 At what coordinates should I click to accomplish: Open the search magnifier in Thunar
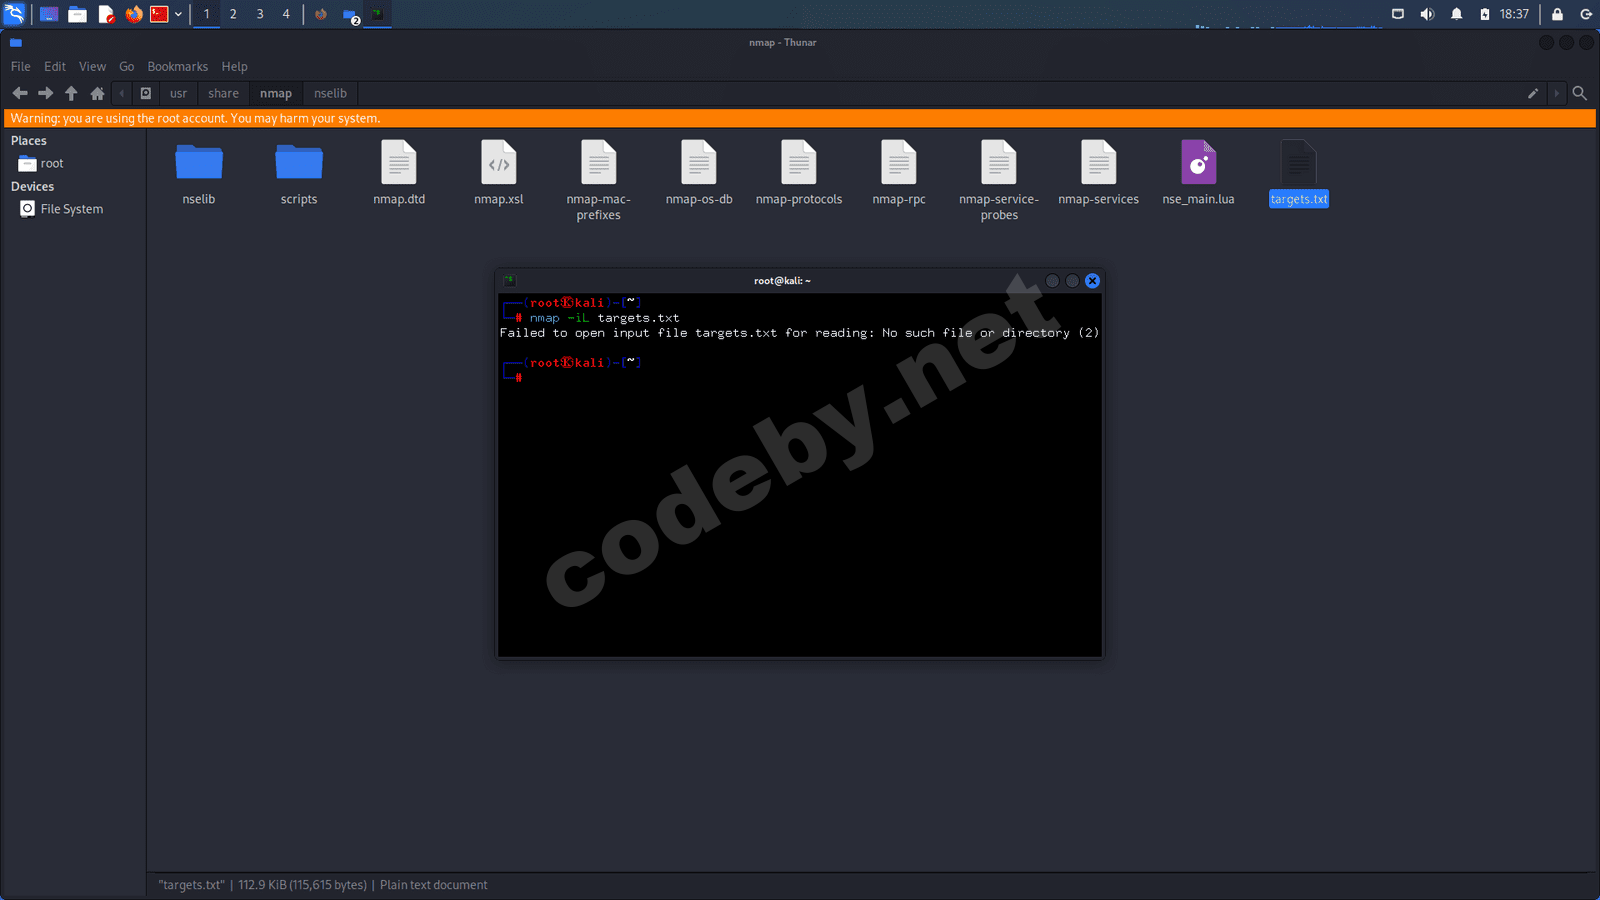(x=1580, y=93)
